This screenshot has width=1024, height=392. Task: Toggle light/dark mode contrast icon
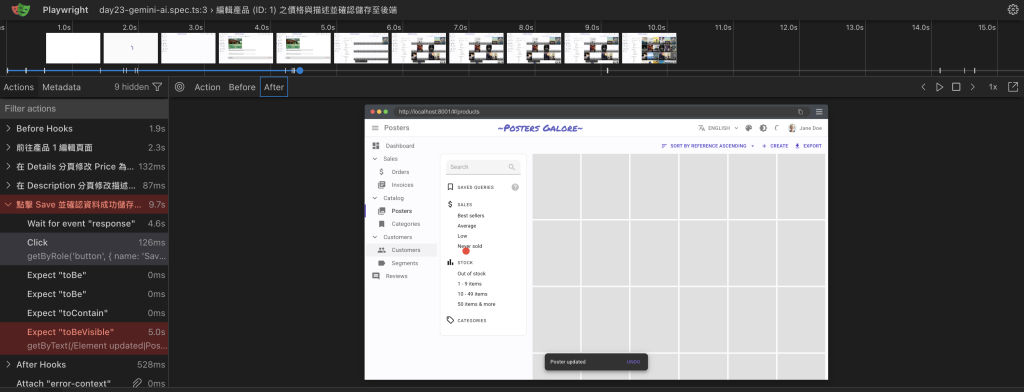coord(763,128)
